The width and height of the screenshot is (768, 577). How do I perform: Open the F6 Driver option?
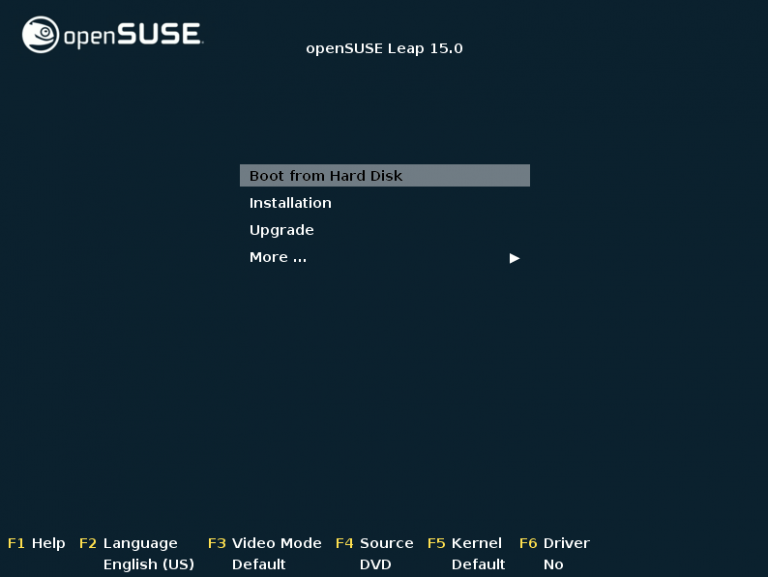tap(554, 543)
